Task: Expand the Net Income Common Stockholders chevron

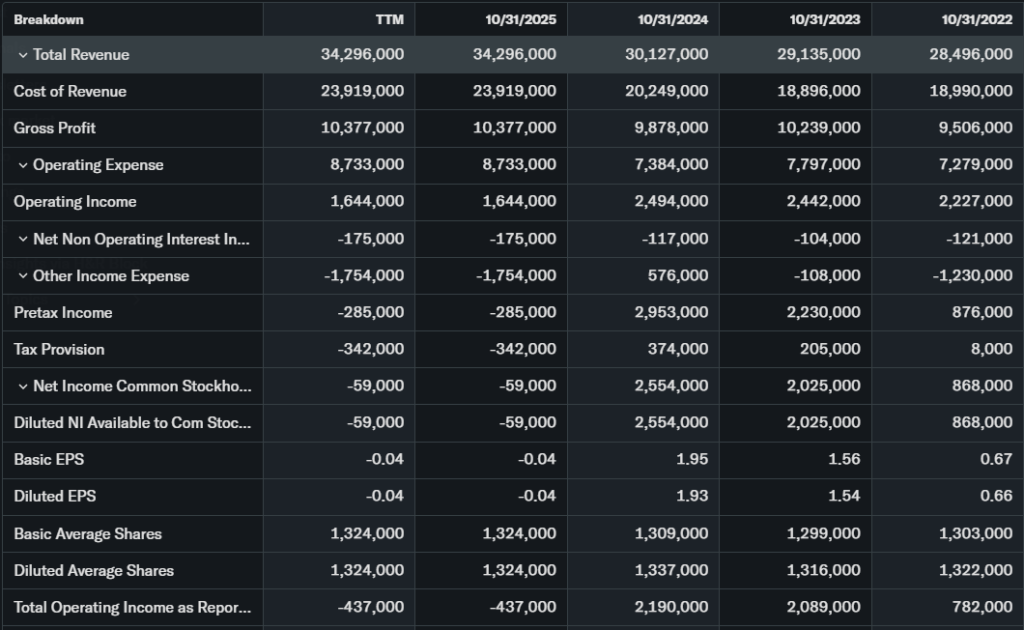Action: (23, 386)
